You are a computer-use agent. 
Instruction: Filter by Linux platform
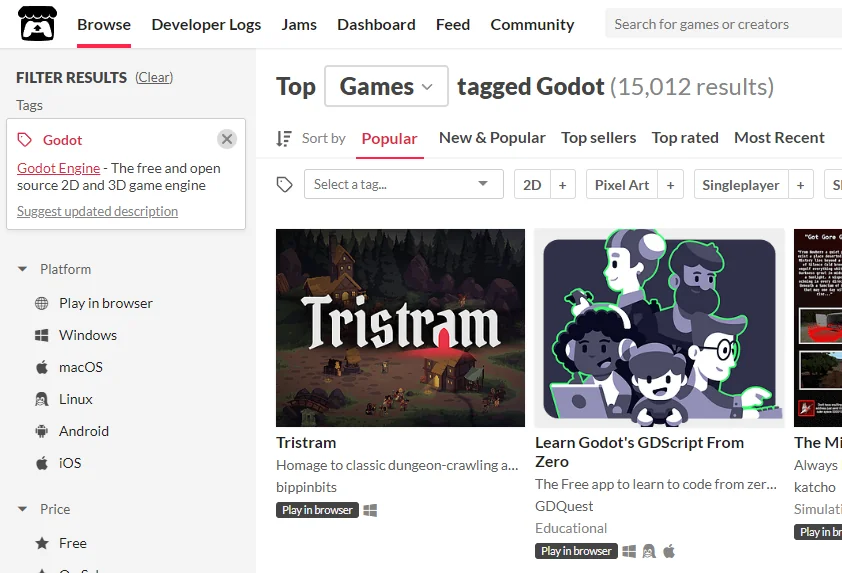76,399
